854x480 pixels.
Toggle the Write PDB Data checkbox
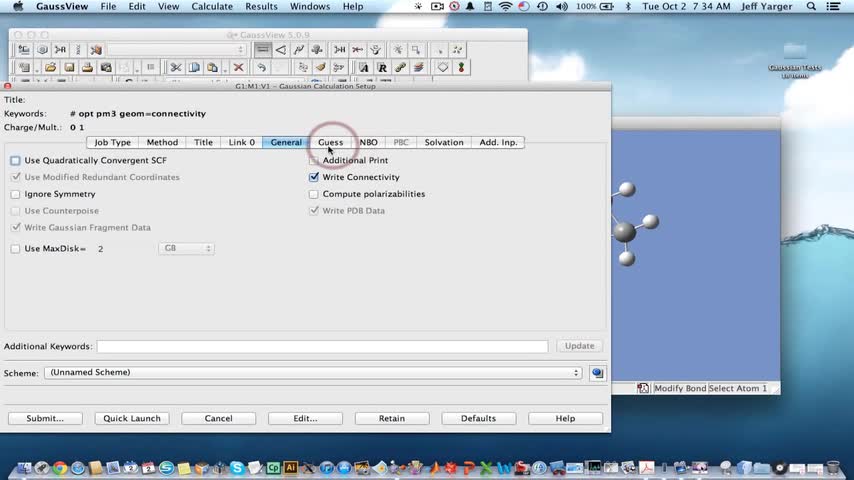(314, 211)
